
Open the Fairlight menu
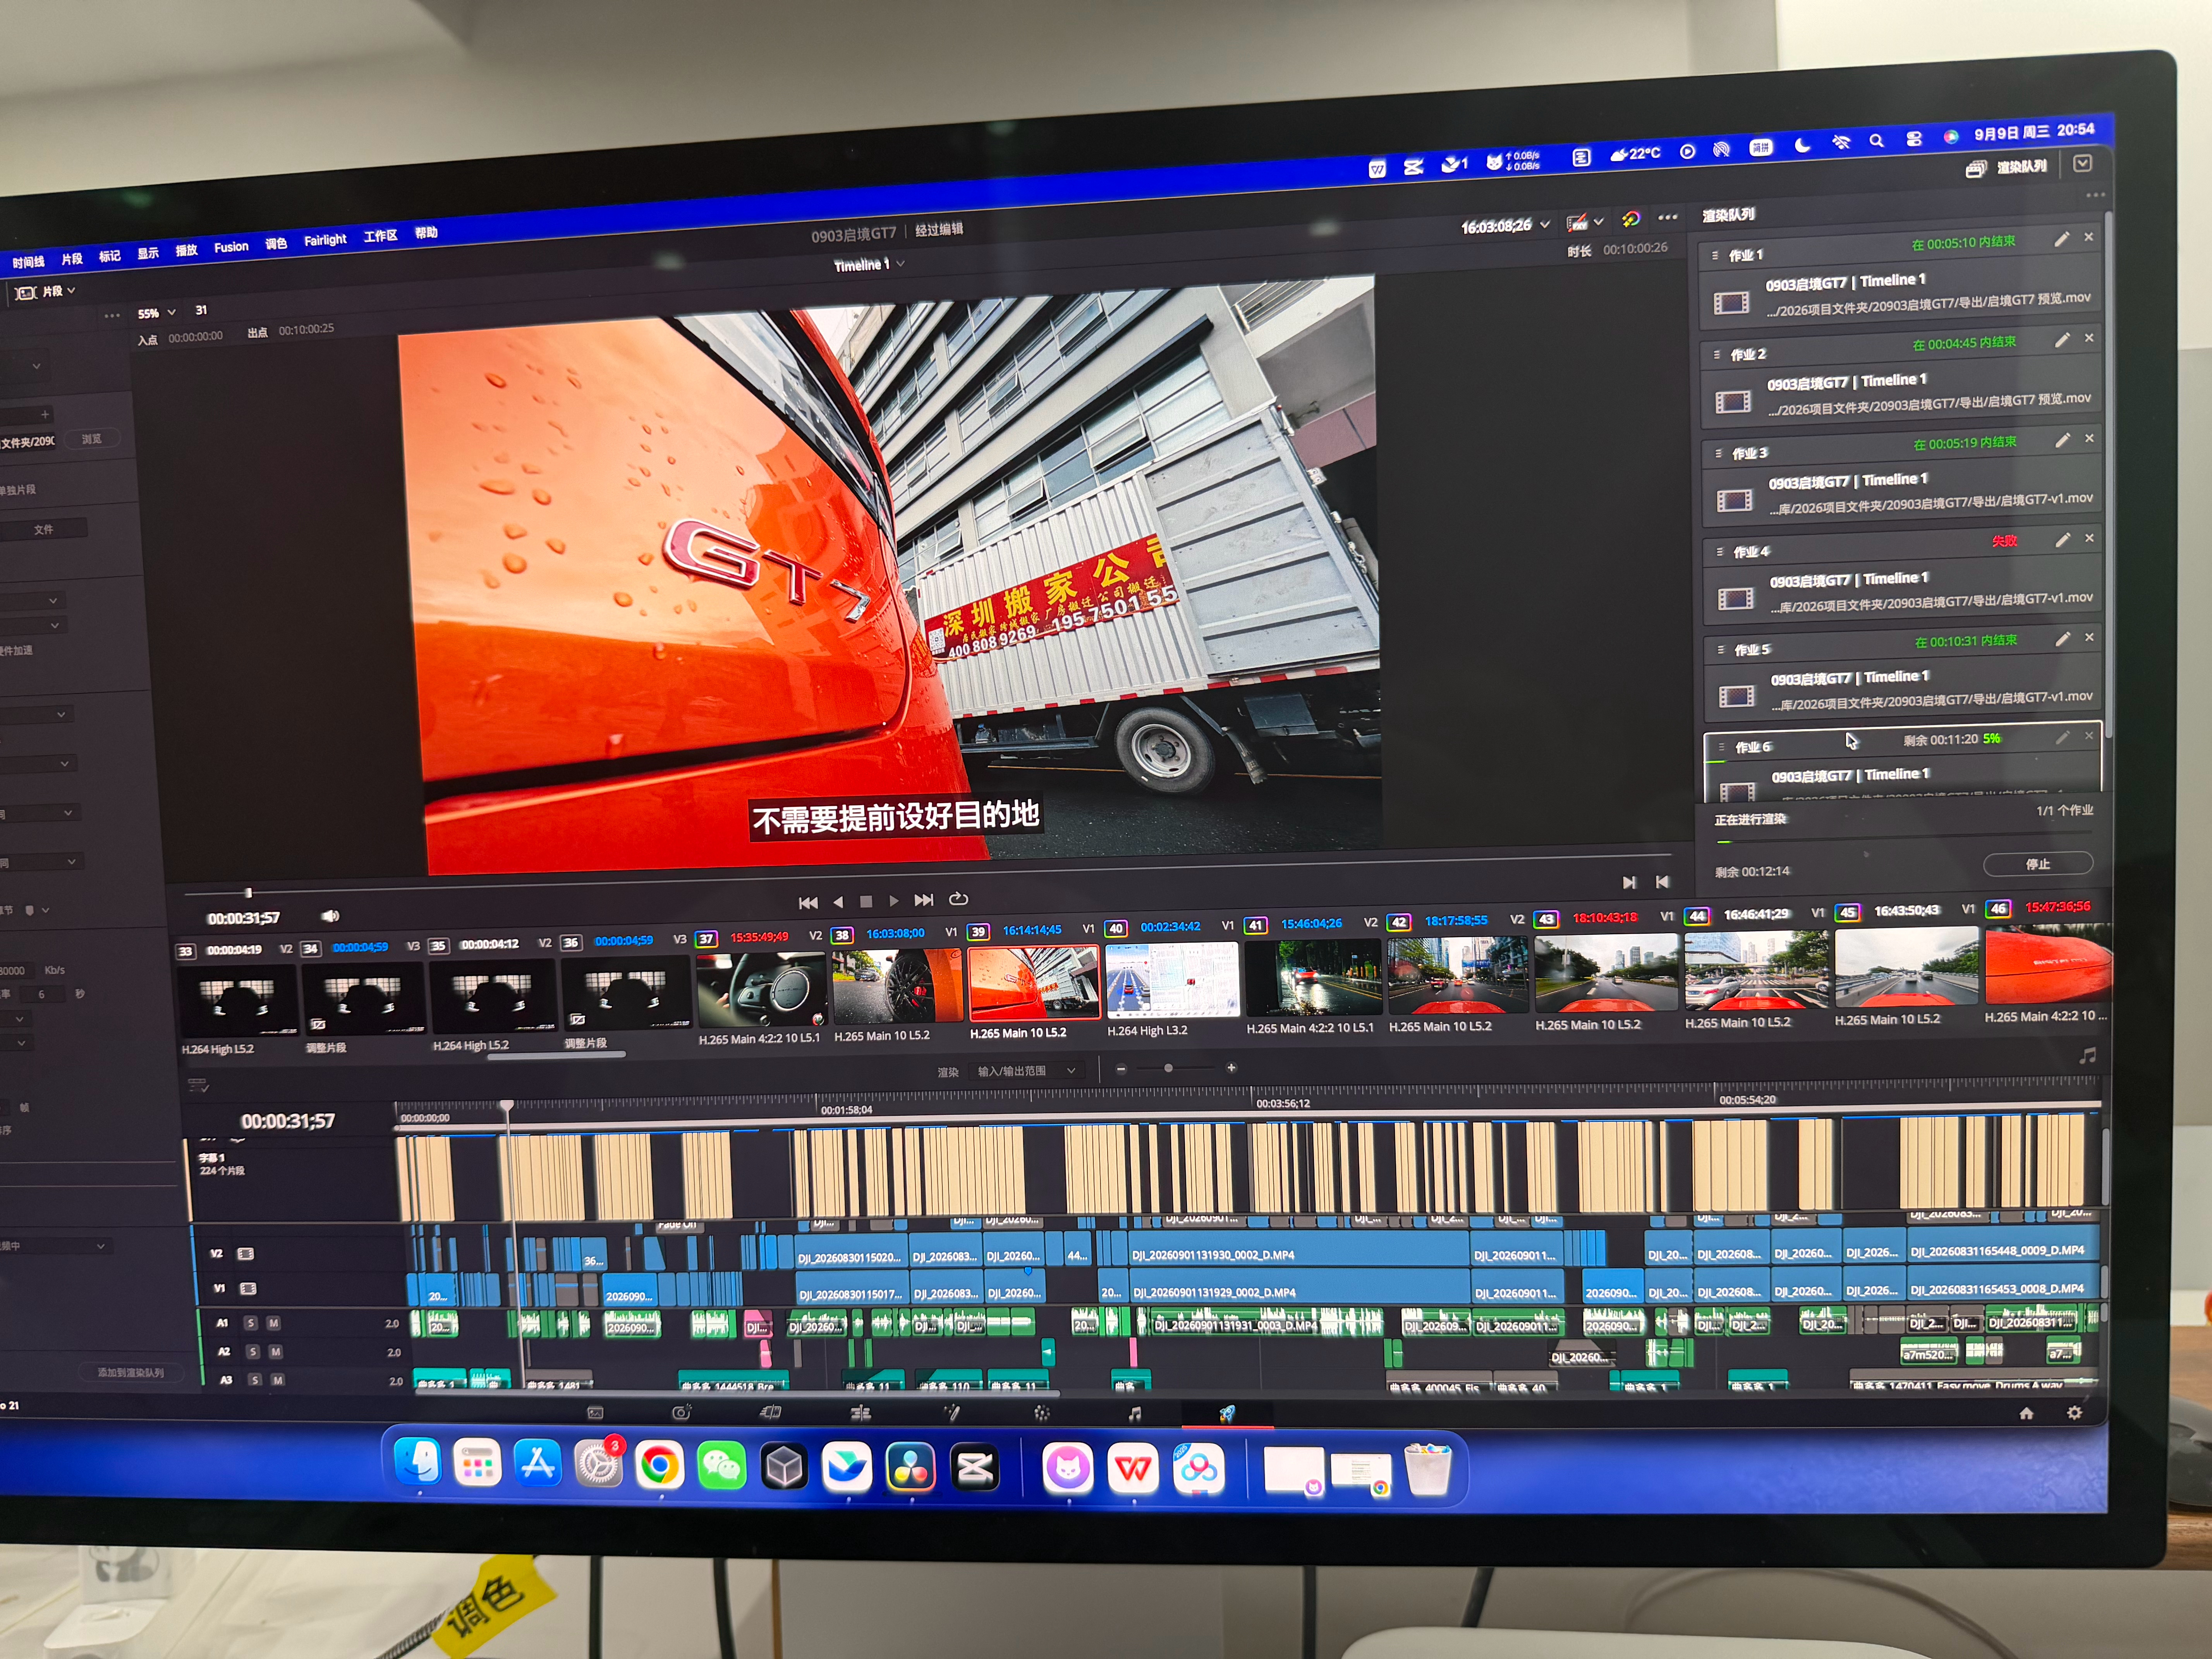click(x=325, y=240)
